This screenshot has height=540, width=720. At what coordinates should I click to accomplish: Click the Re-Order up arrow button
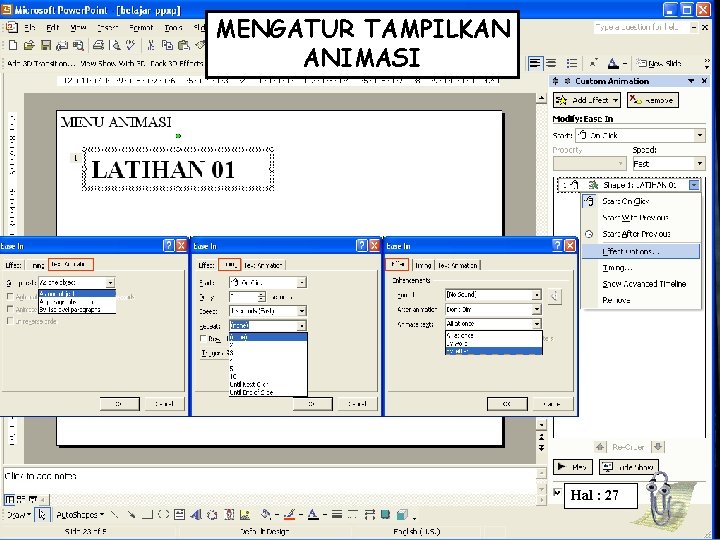600,446
